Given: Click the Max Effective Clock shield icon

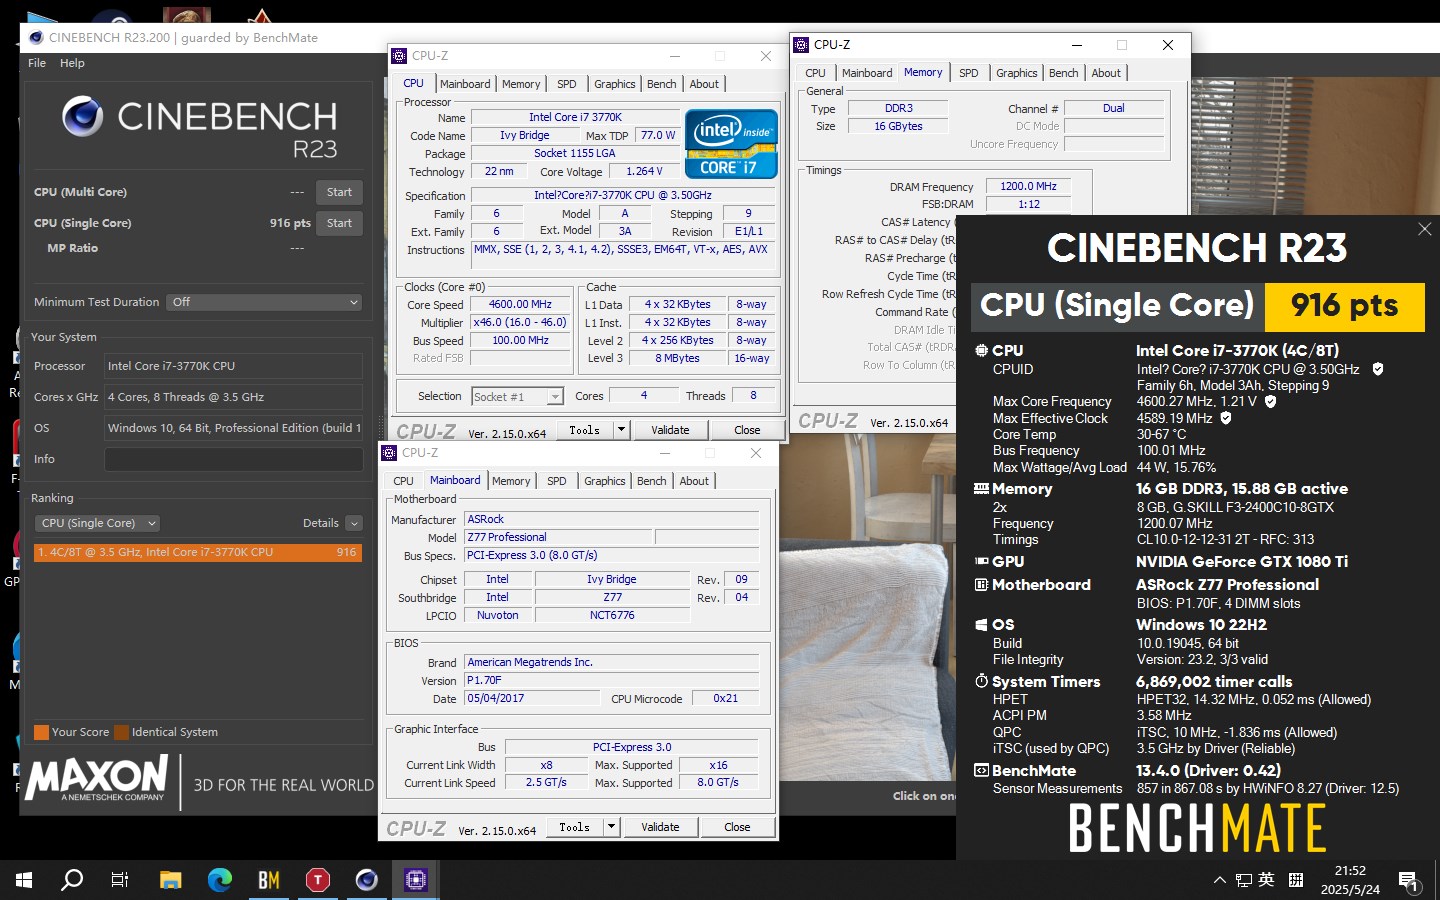Looking at the screenshot, I should click(1226, 418).
